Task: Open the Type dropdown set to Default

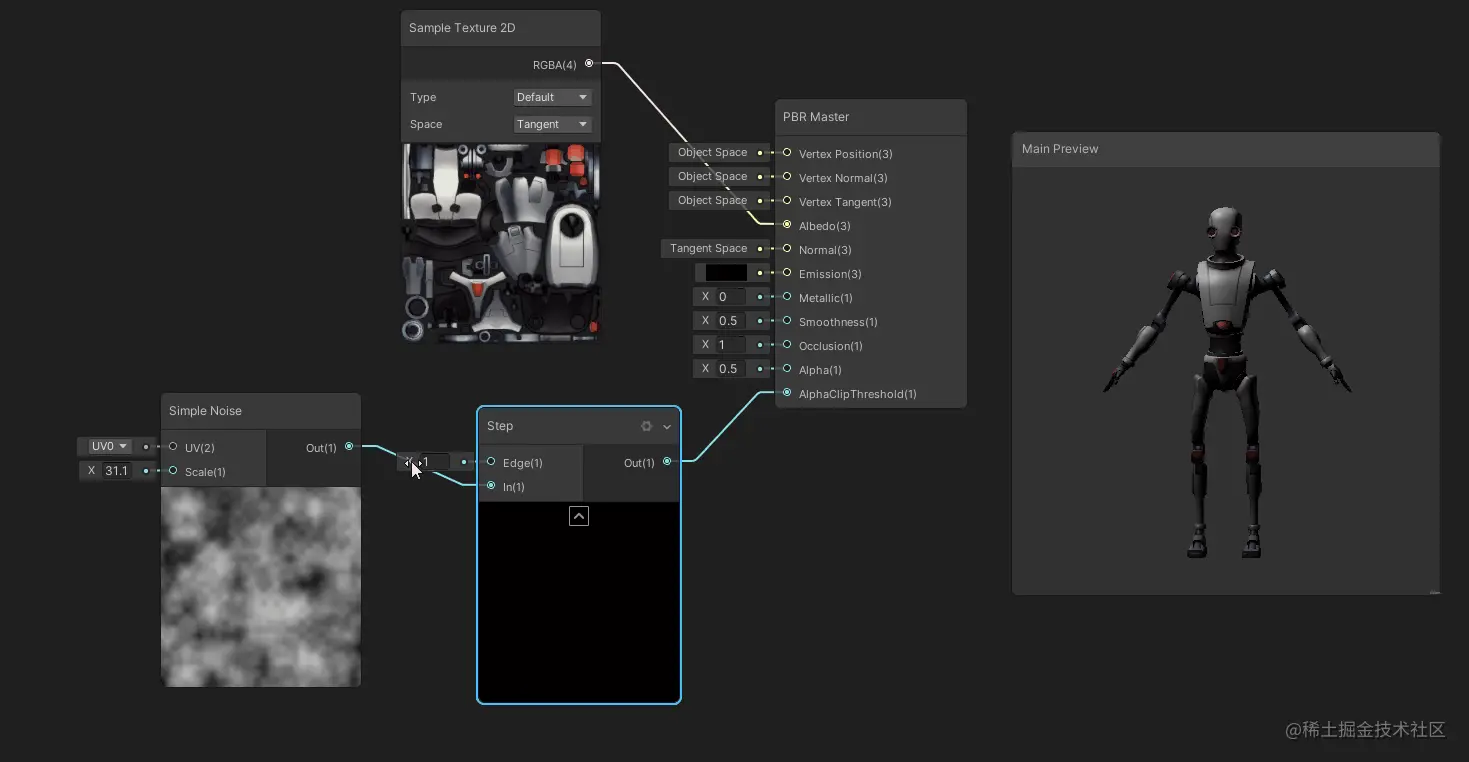Action: [553, 97]
